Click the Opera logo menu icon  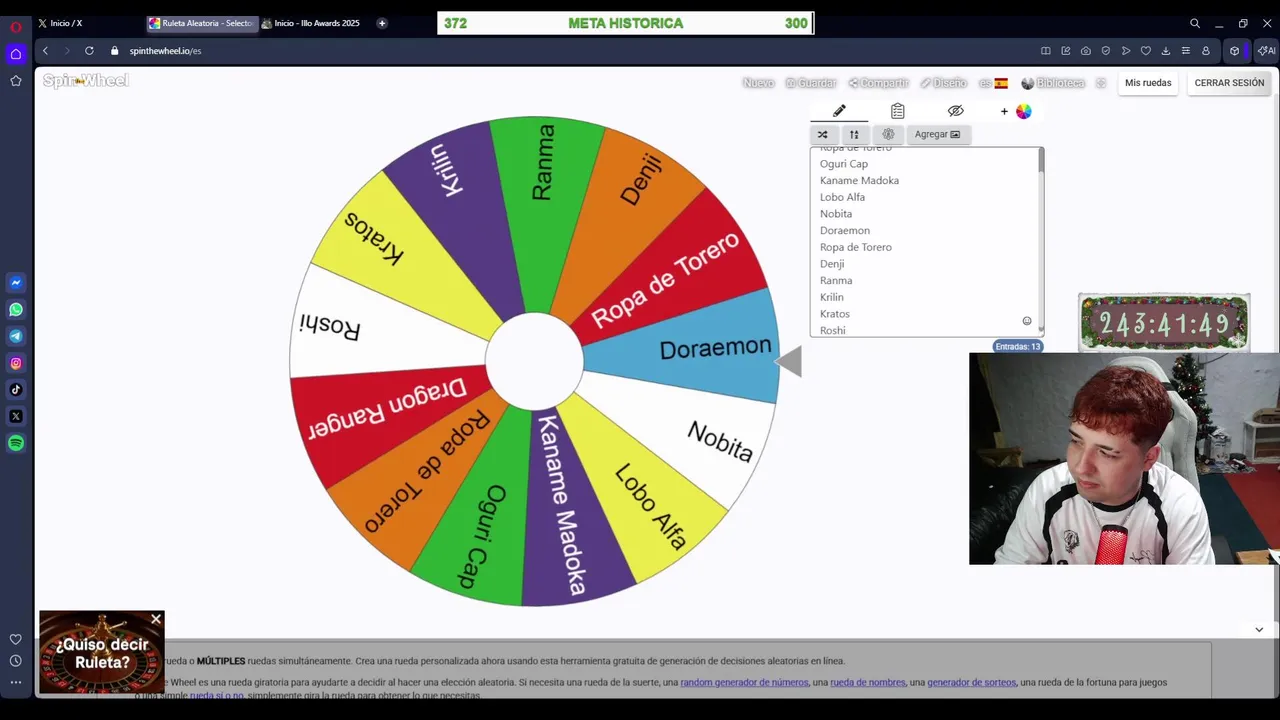[x=16, y=27]
